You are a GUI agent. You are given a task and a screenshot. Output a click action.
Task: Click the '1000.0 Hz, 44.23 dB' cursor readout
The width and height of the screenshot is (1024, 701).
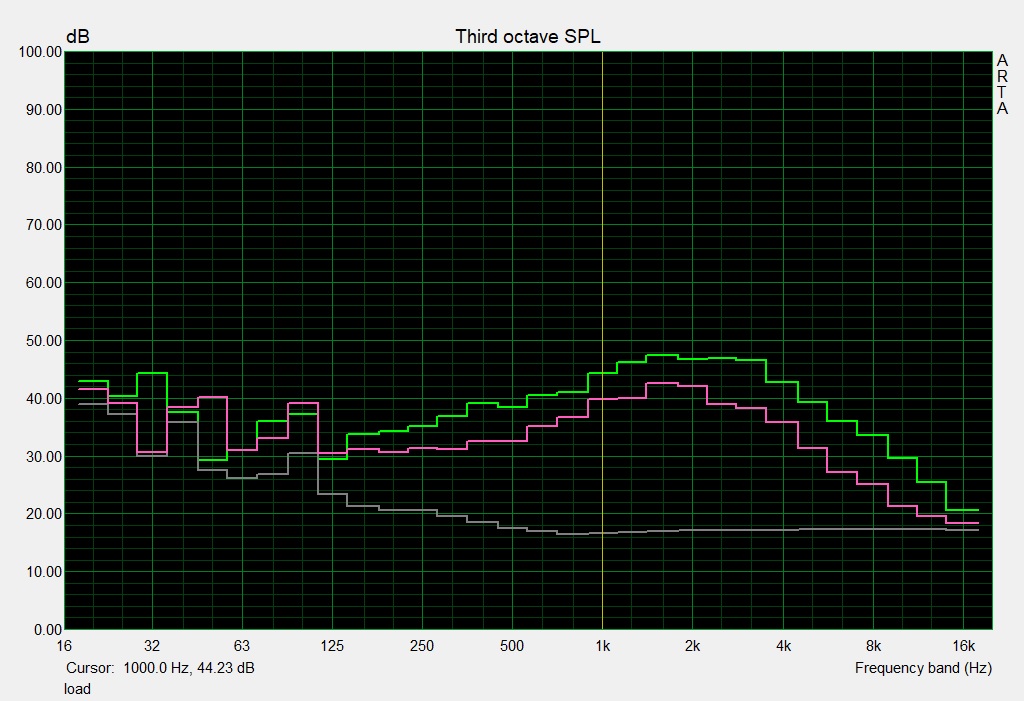[x=189, y=668]
